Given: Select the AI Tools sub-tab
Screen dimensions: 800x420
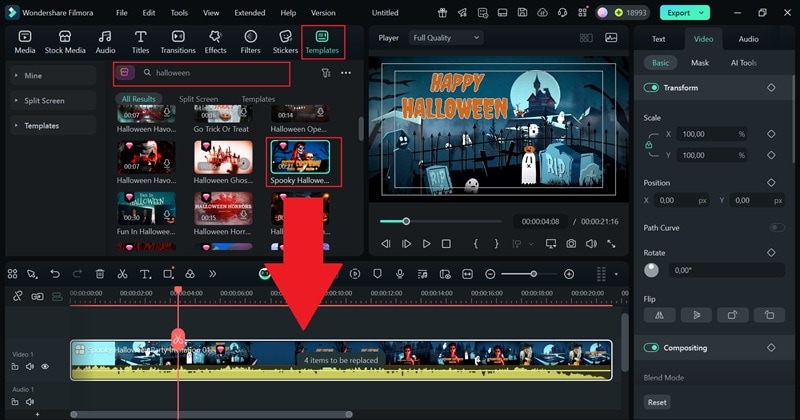Looking at the screenshot, I should [743, 63].
